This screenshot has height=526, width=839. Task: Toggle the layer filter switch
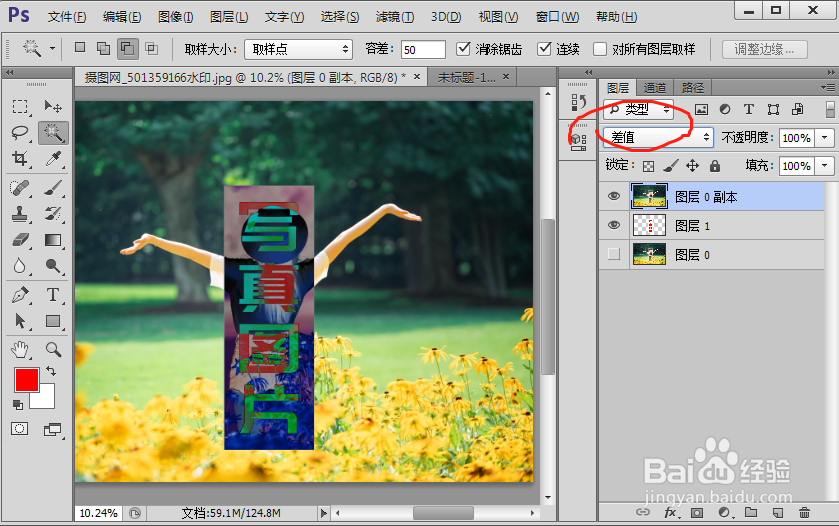pos(830,109)
